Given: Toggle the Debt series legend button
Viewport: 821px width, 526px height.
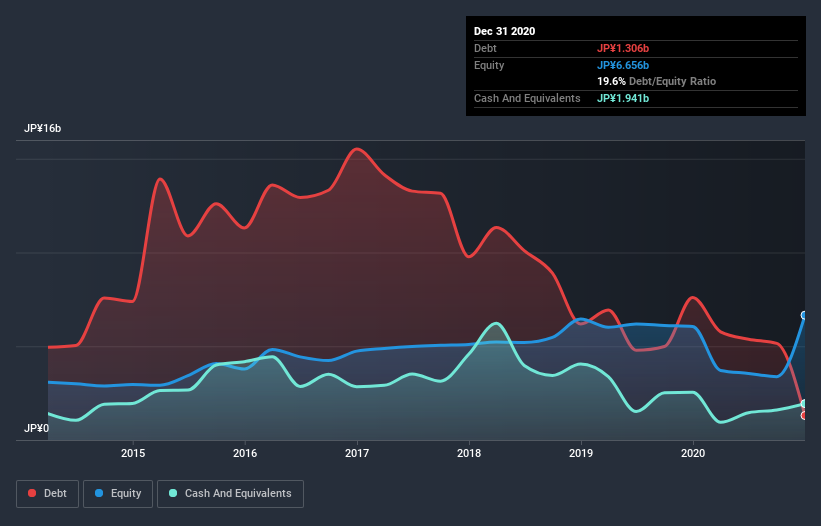Looking at the screenshot, I should (48, 494).
